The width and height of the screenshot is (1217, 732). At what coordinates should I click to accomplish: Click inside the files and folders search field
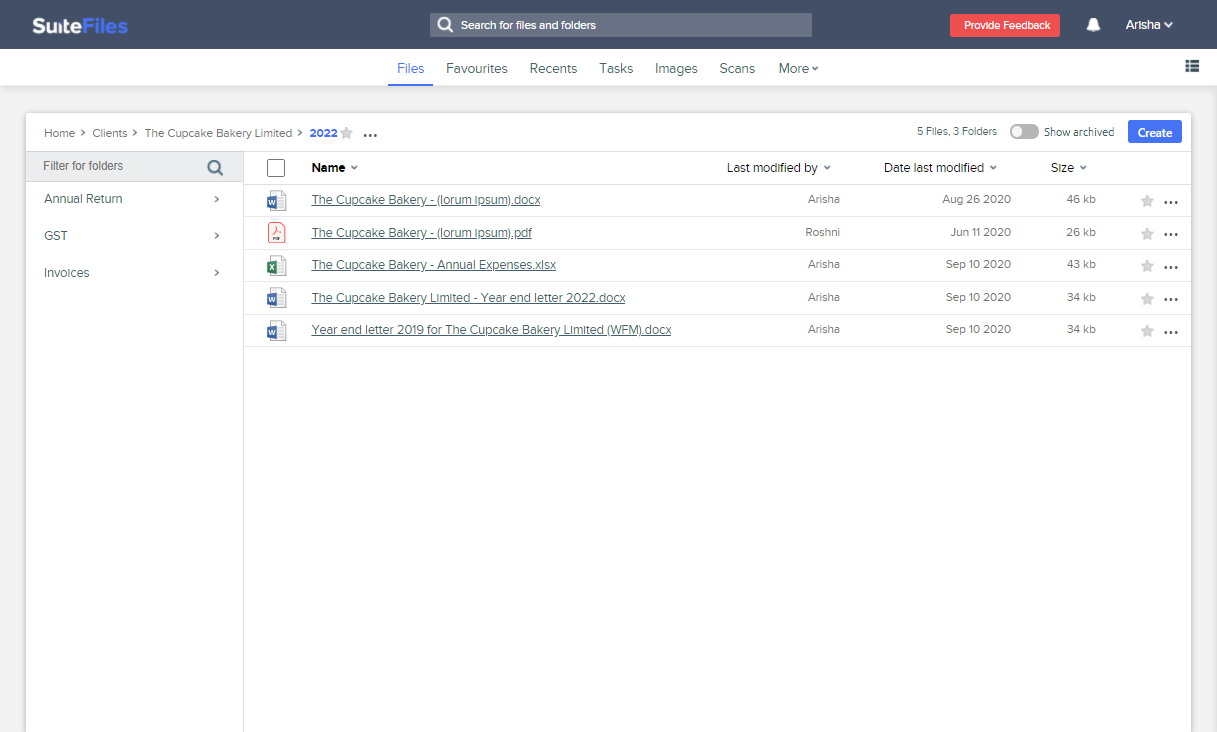point(620,24)
